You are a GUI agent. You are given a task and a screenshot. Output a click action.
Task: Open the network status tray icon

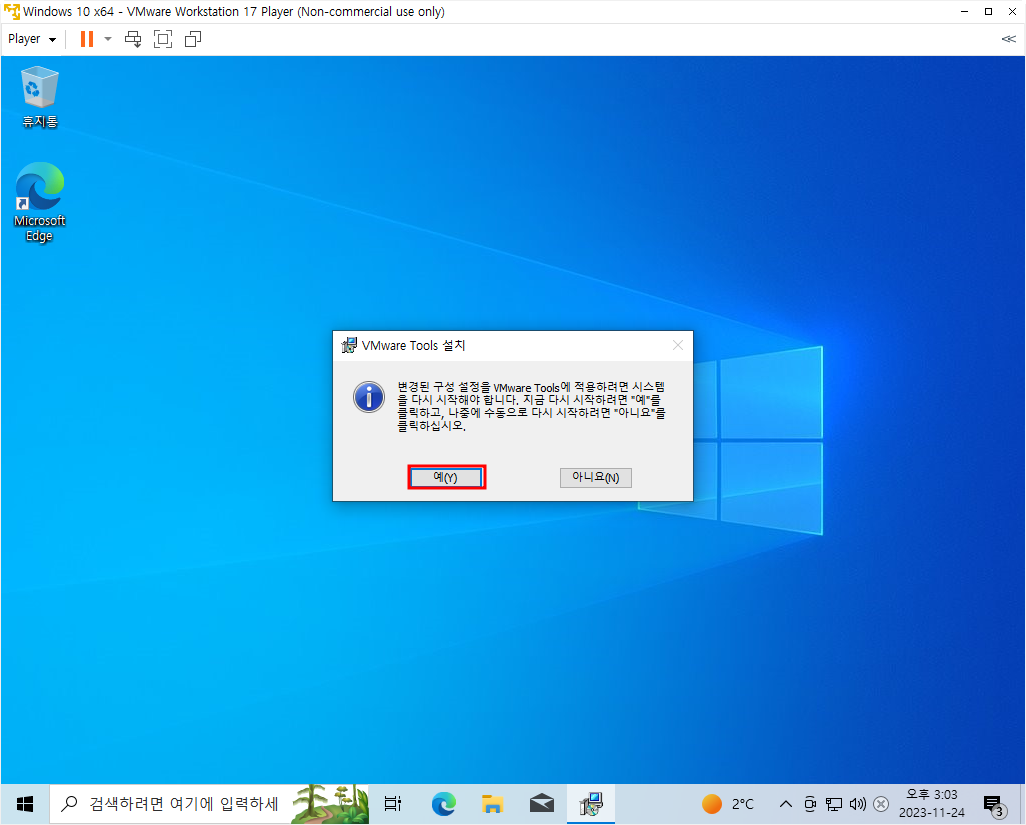(834, 804)
